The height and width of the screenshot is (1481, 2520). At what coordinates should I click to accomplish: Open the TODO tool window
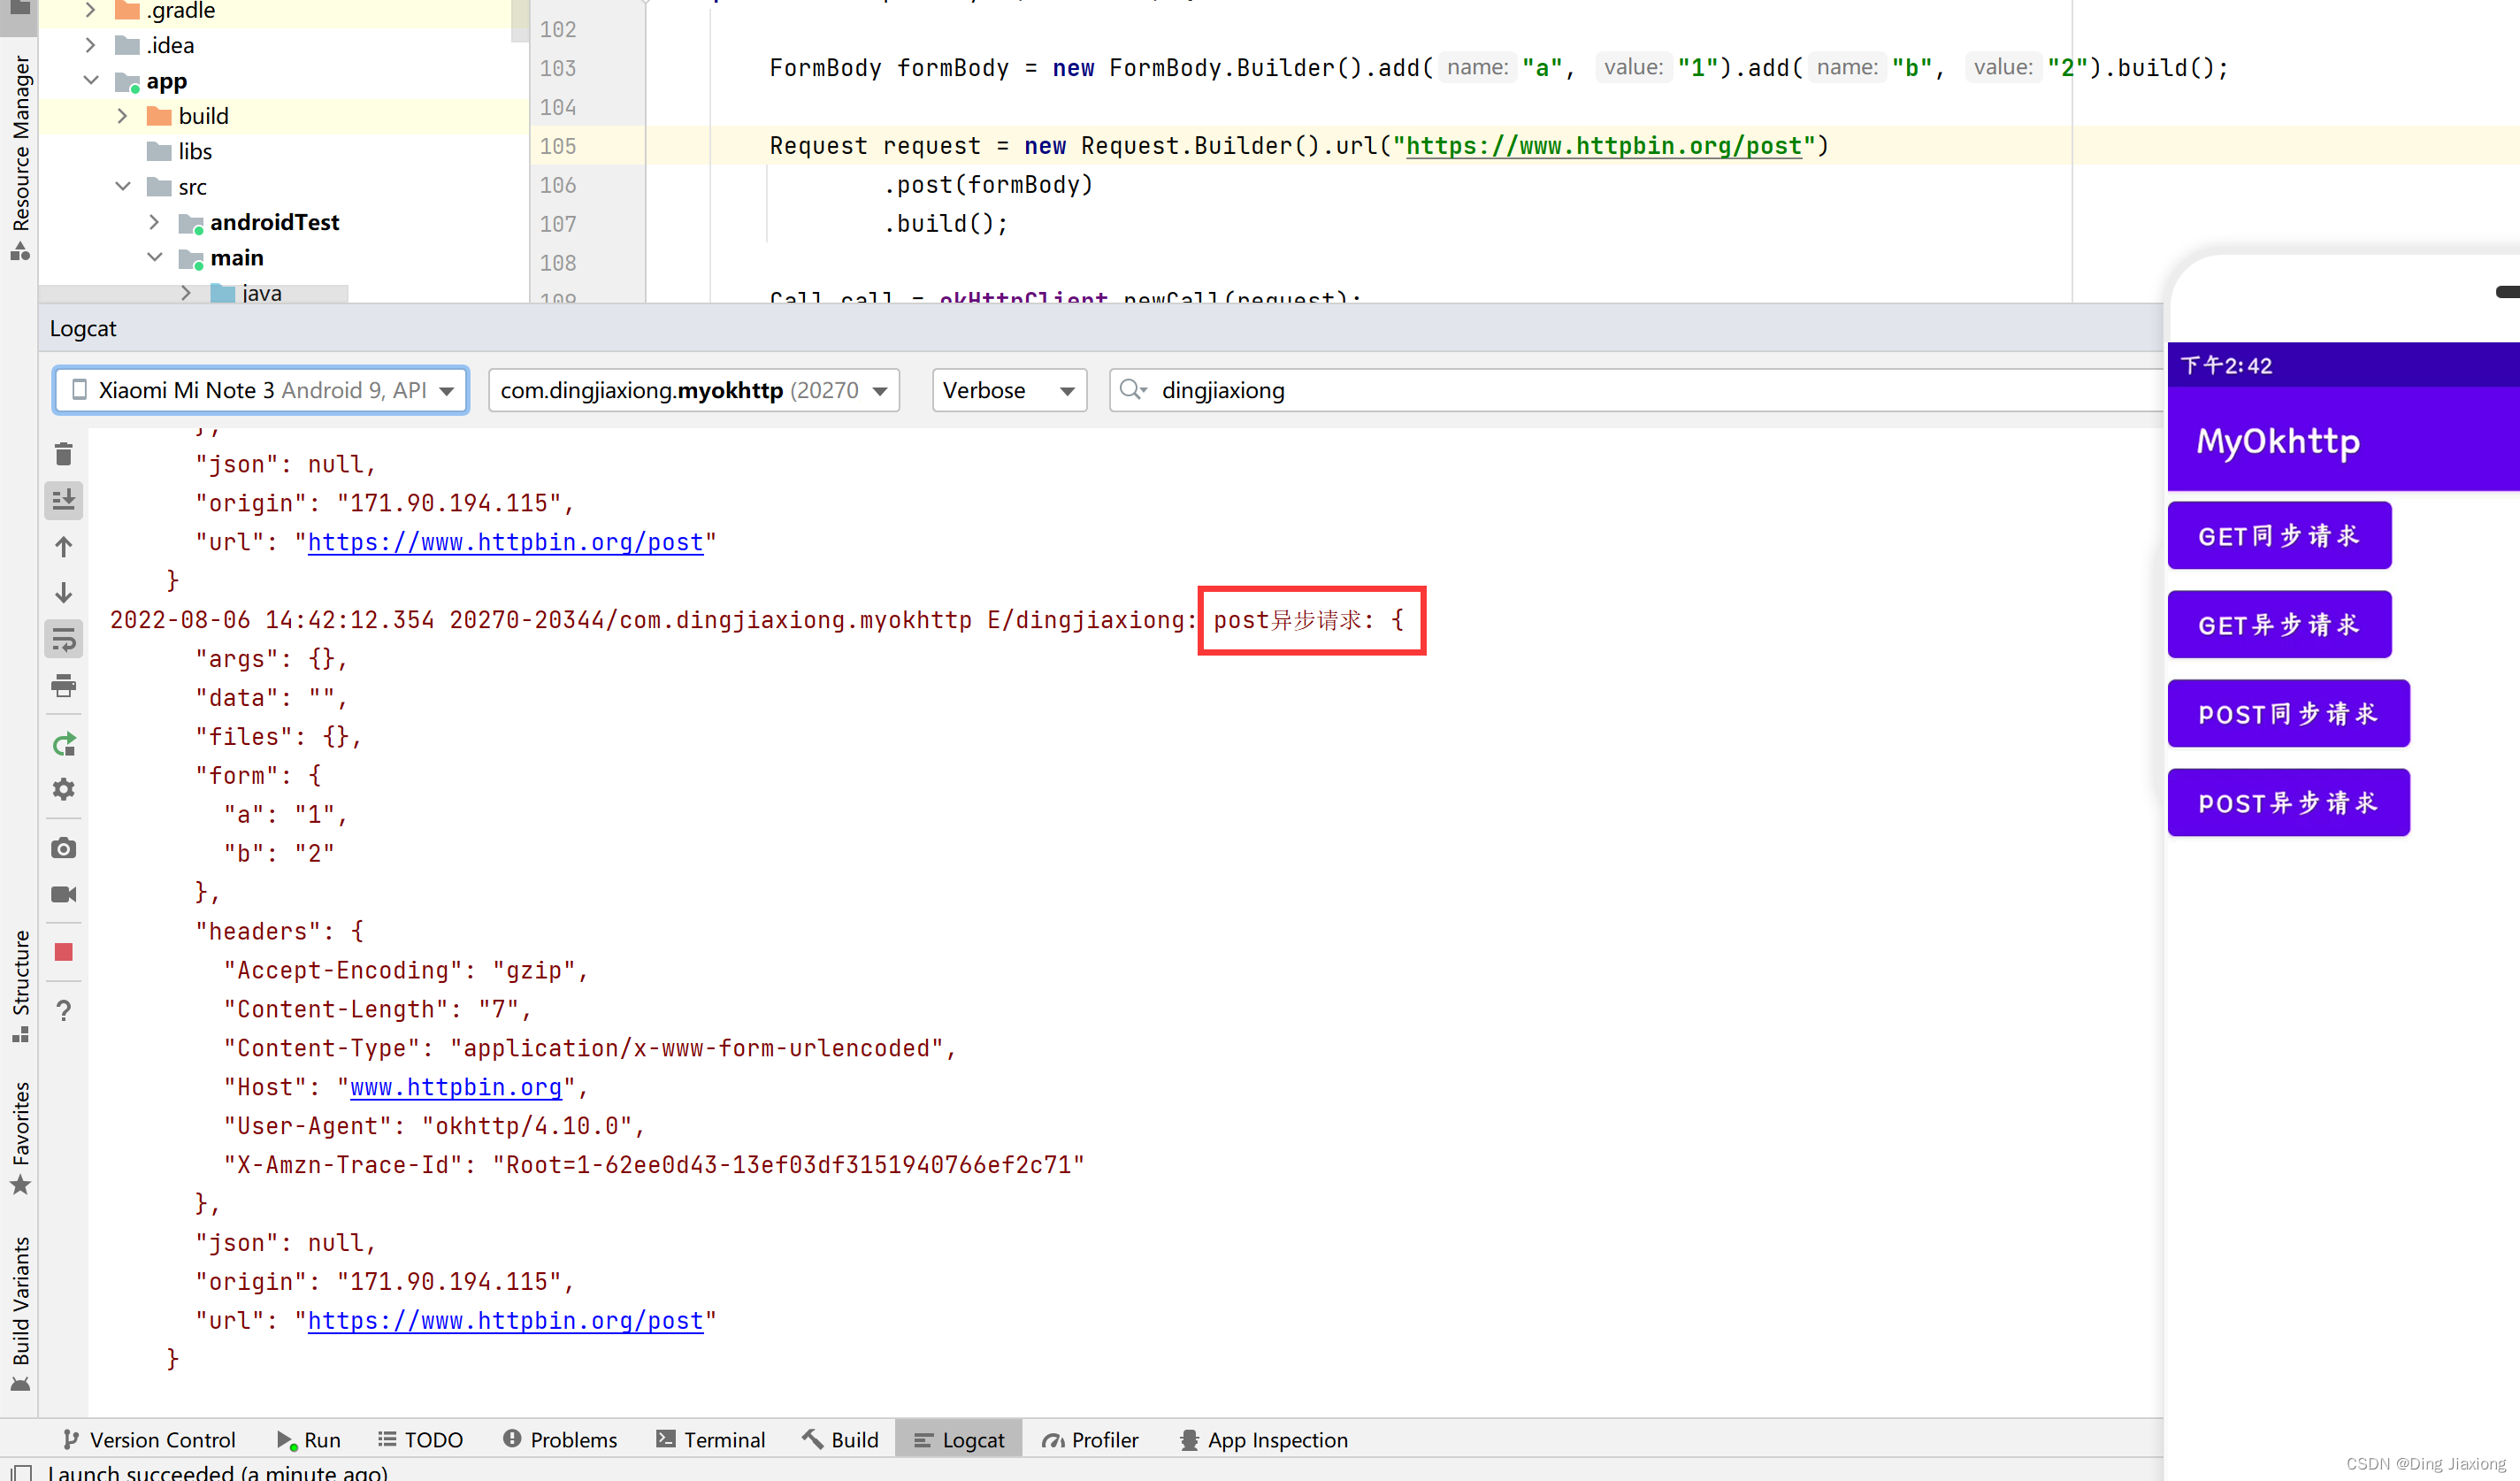(x=421, y=1439)
